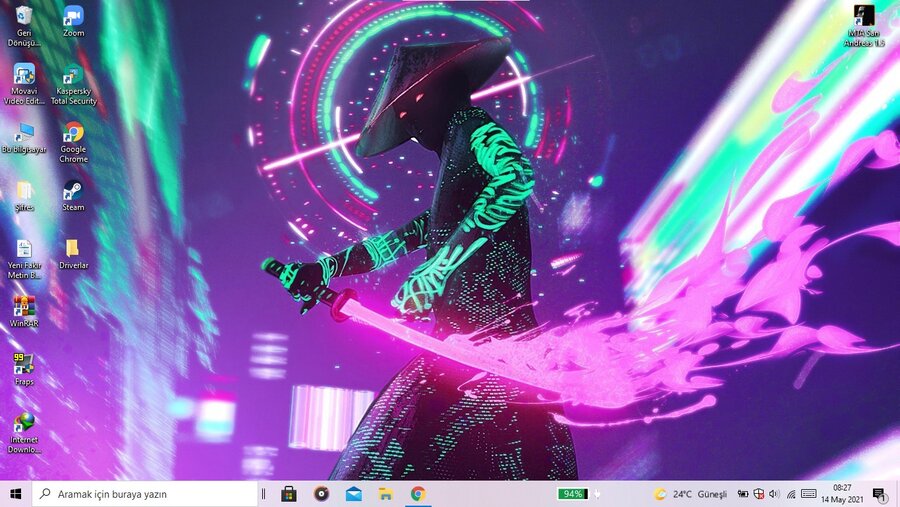Open the Zoom desktop shortcut
This screenshot has height=507, width=900.
click(x=73, y=22)
